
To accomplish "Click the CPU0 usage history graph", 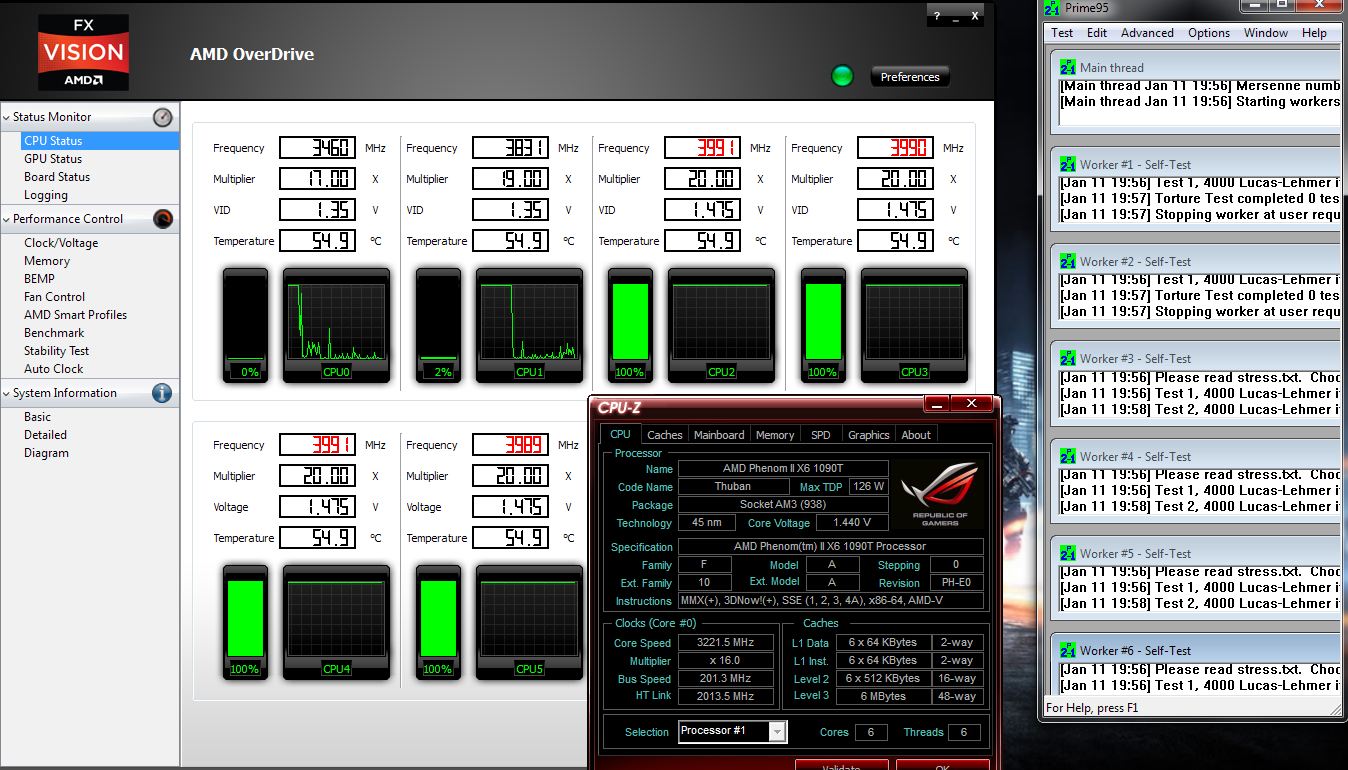I will pos(335,325).
